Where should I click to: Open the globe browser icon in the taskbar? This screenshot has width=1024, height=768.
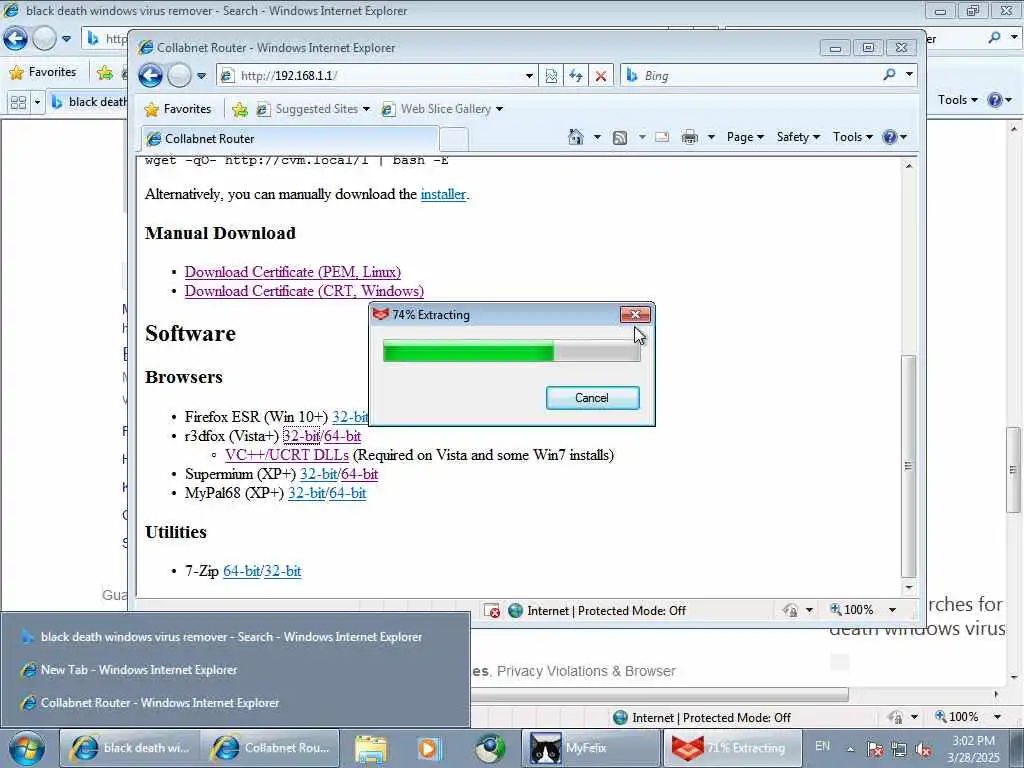[490, 748]
